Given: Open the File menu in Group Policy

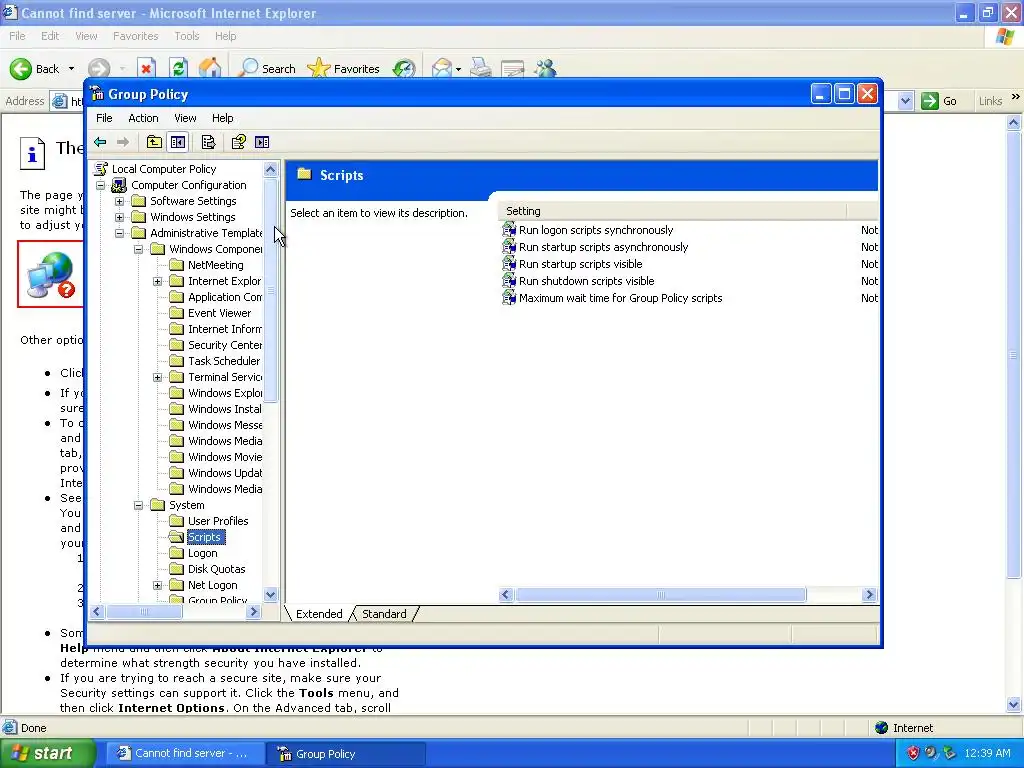Looking at the screenshot, I should coord(104,118).
